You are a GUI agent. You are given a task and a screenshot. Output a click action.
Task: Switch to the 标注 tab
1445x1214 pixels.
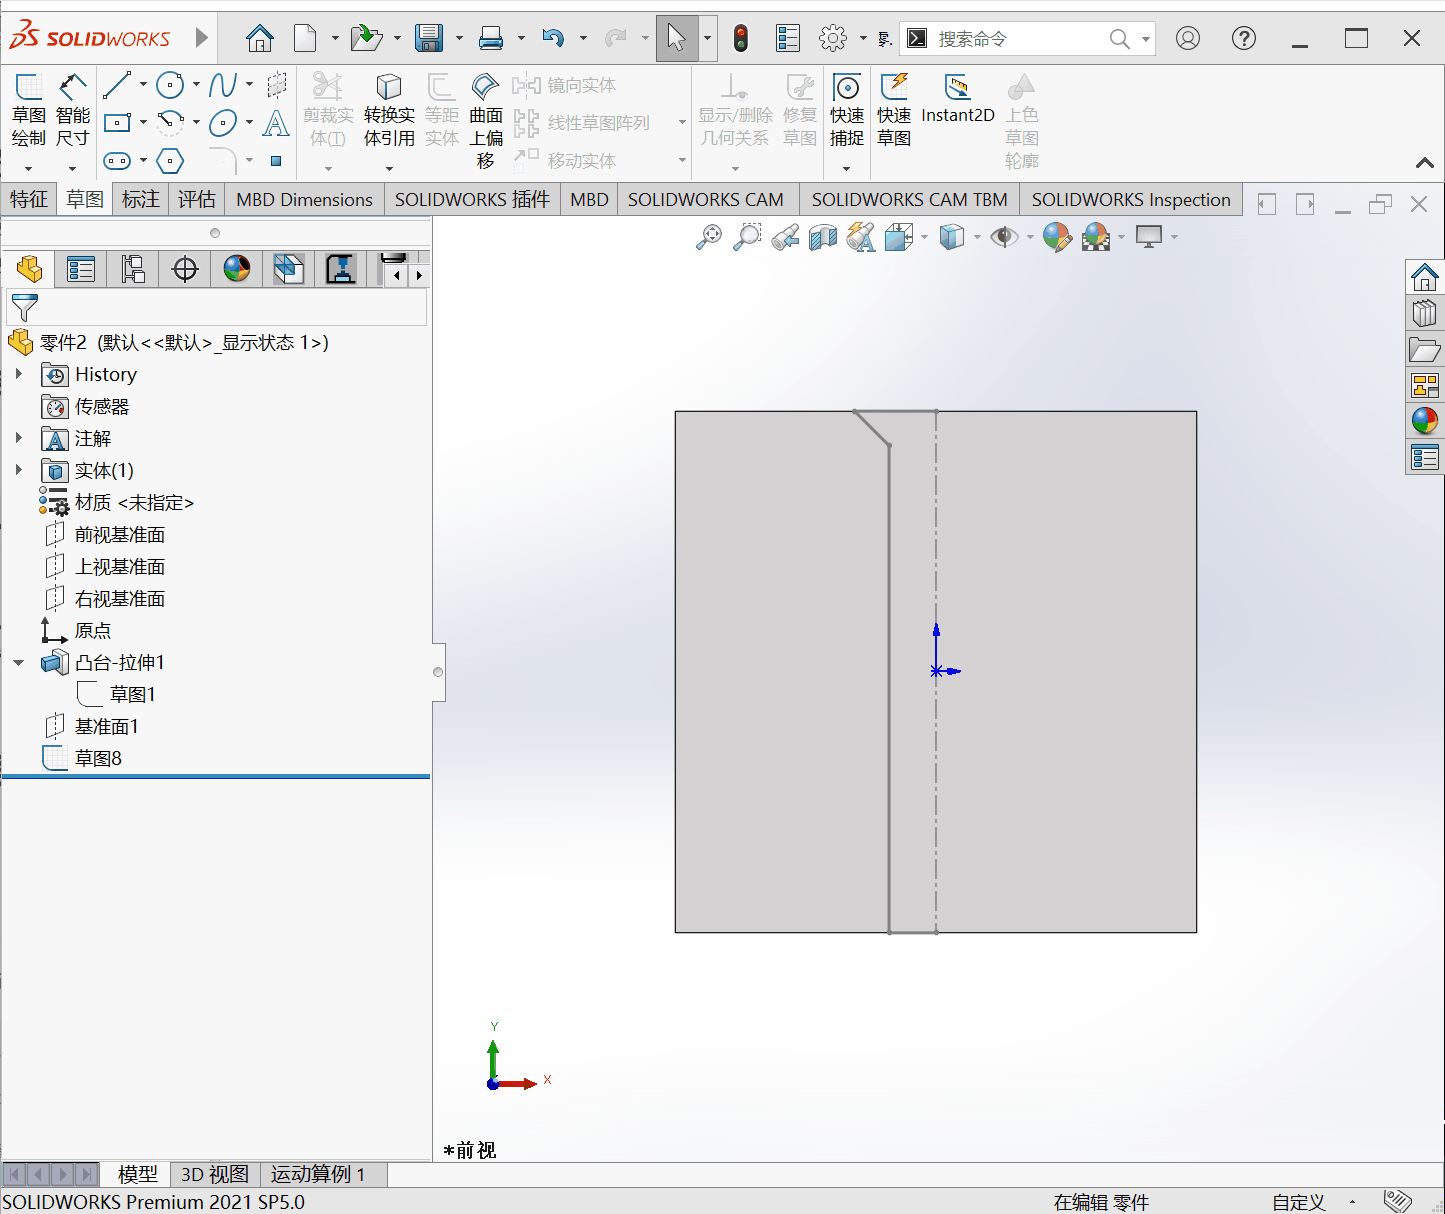141,199
